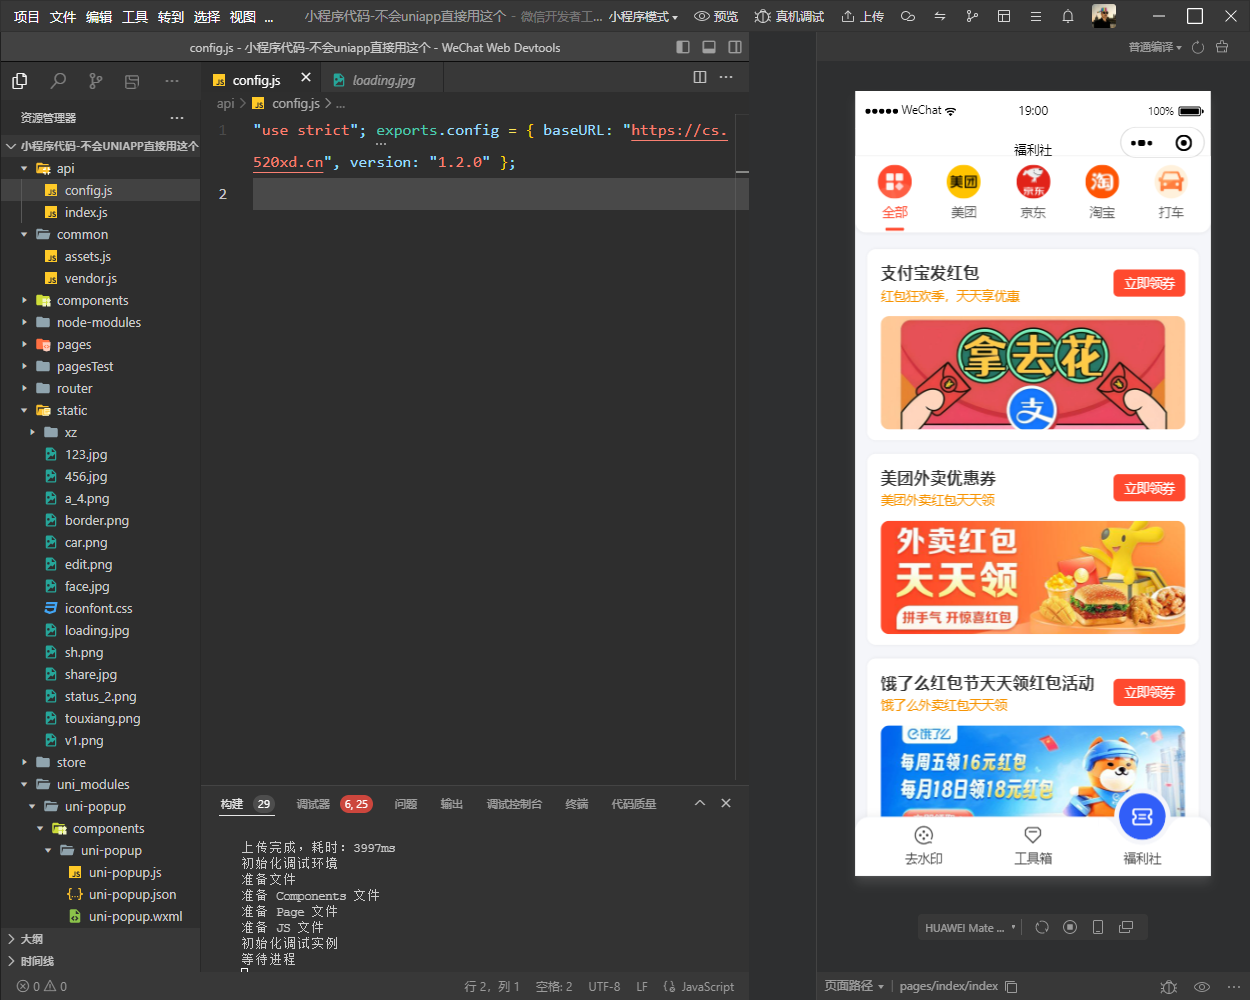Open the 项目 menu
Image resolution: width=1250 pixels, height=1000 pixels.
(27, 16)
